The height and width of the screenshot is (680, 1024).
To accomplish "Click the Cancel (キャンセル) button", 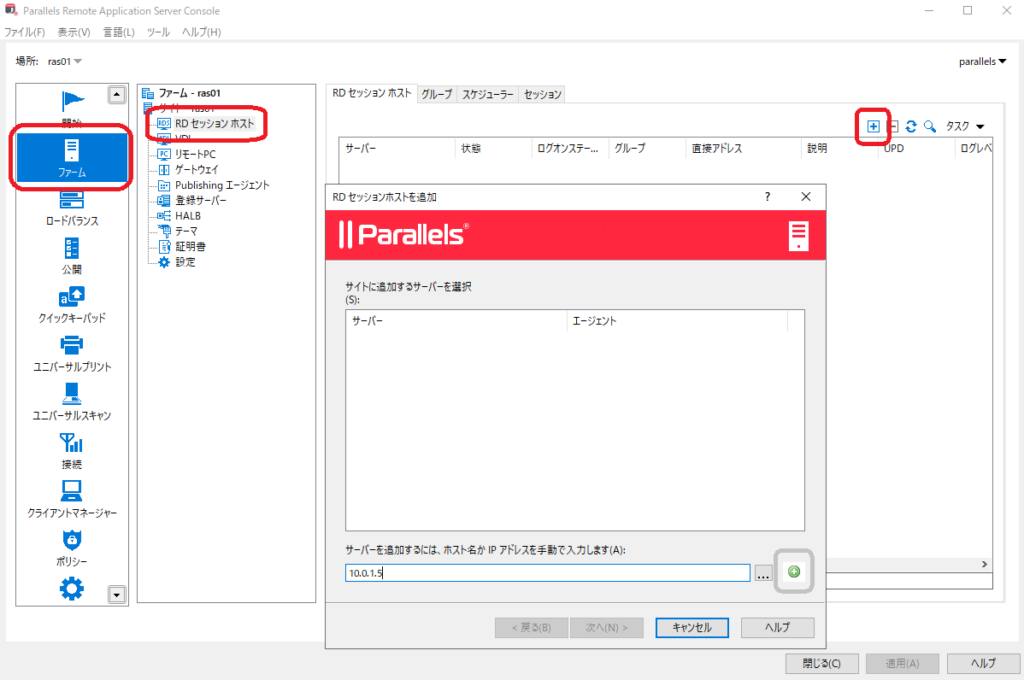I will point(692,628).
